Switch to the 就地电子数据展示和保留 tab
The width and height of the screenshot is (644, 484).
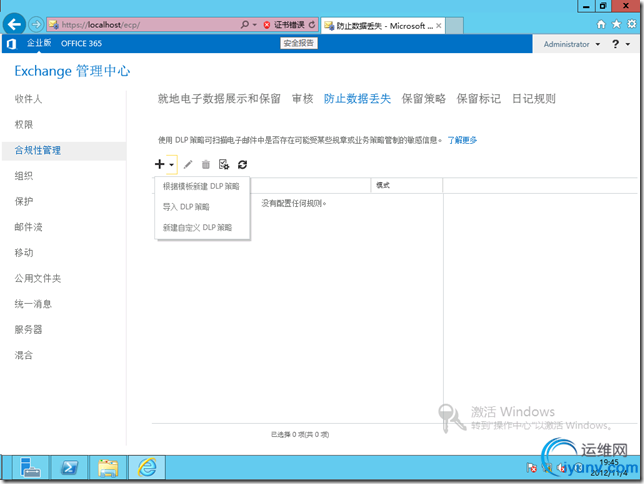point(219,99)
